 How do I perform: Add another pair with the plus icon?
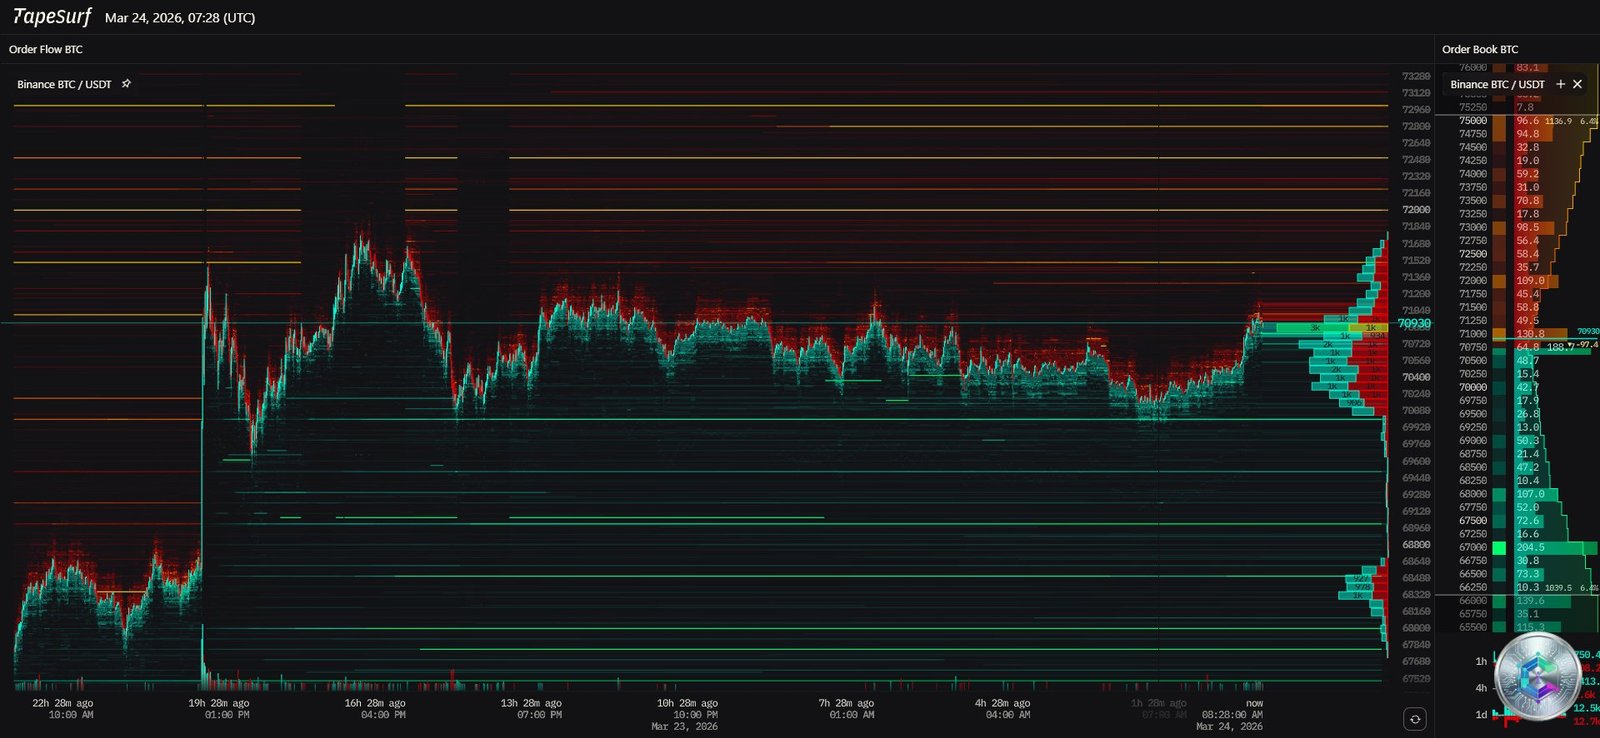coord(1560,84)
